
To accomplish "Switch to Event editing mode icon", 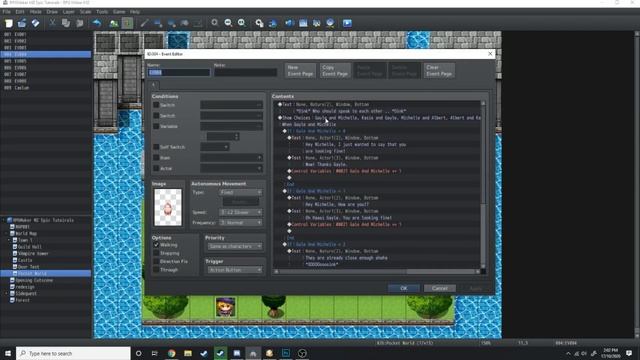I will coord(128,23).
